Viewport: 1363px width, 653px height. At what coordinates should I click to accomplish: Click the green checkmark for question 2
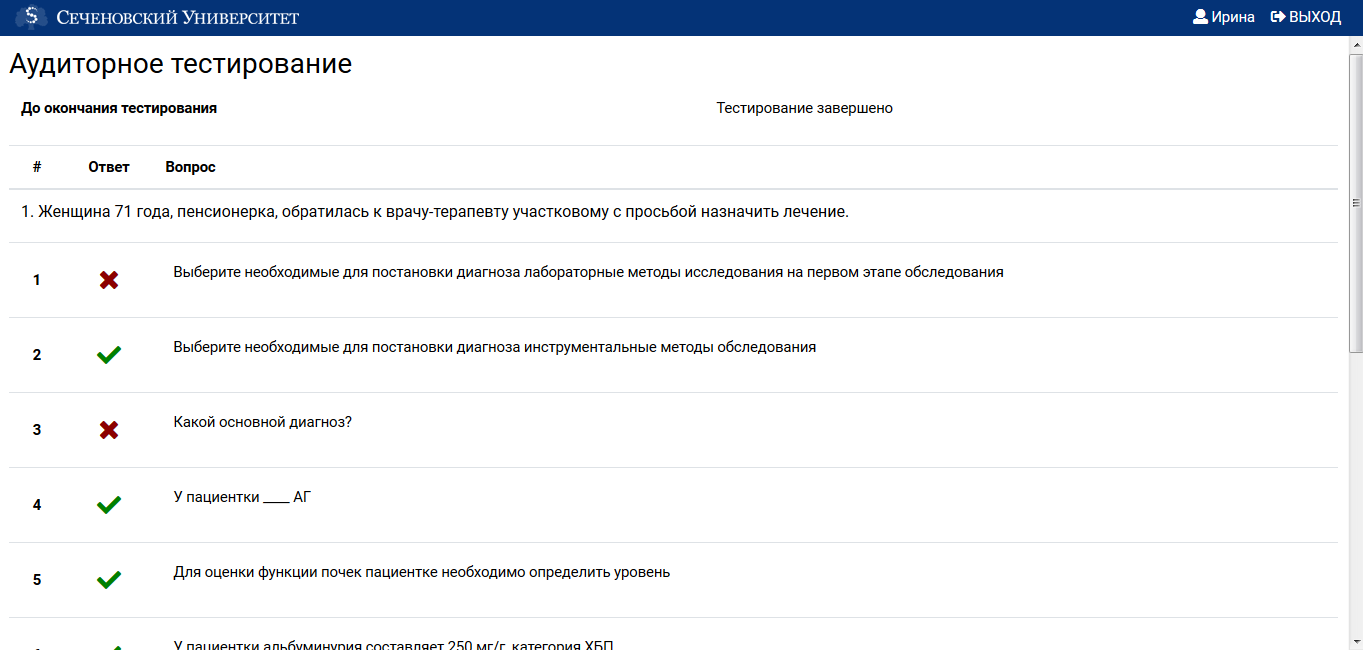(109, 354)
